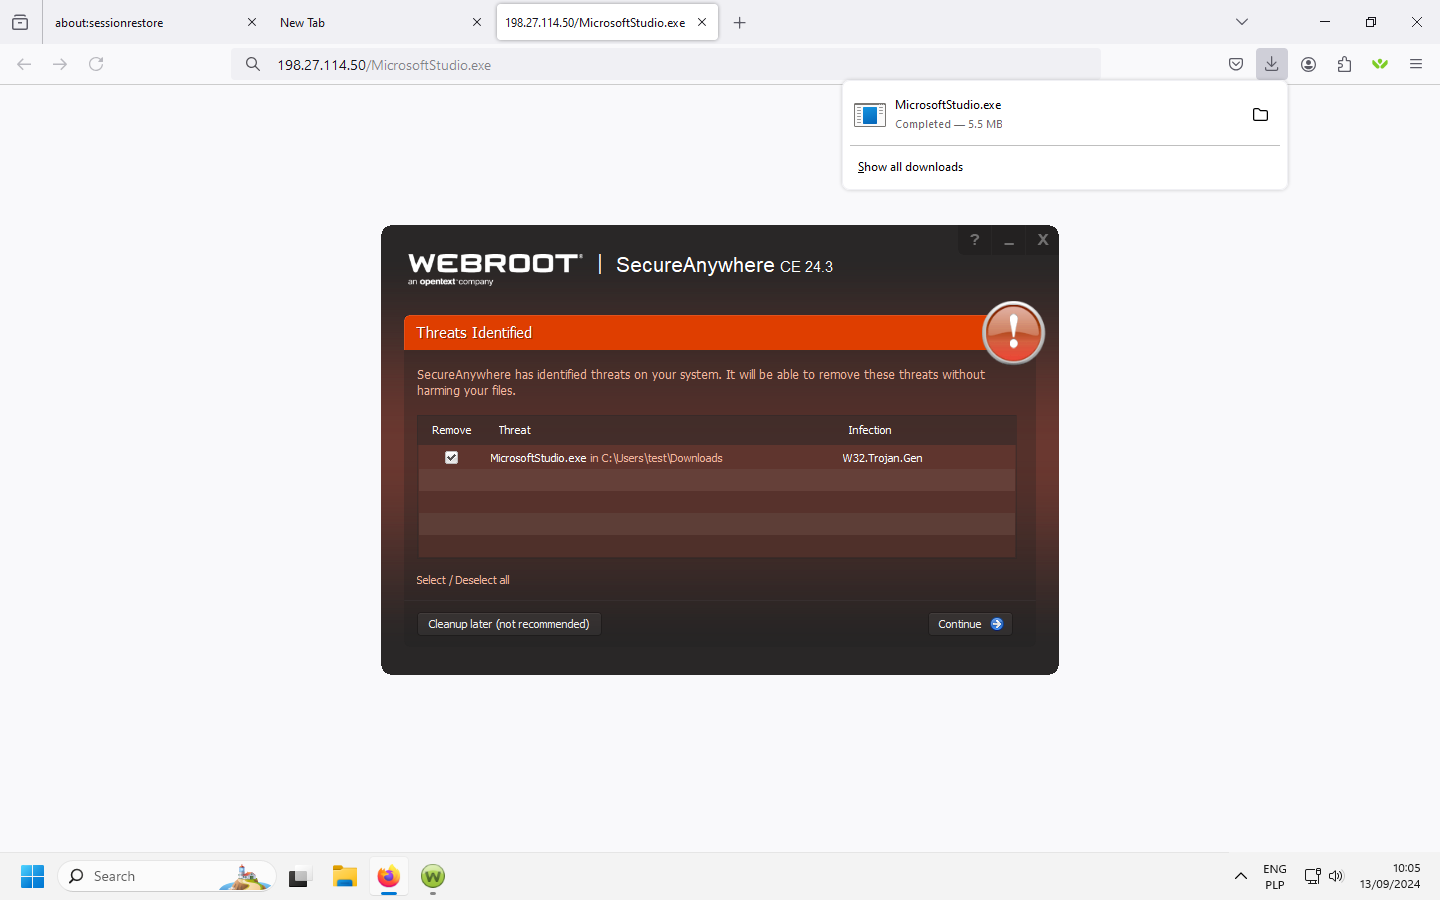Choose Cleanup later (not recommended)
1440x900 pixels.
pos(509,624)
